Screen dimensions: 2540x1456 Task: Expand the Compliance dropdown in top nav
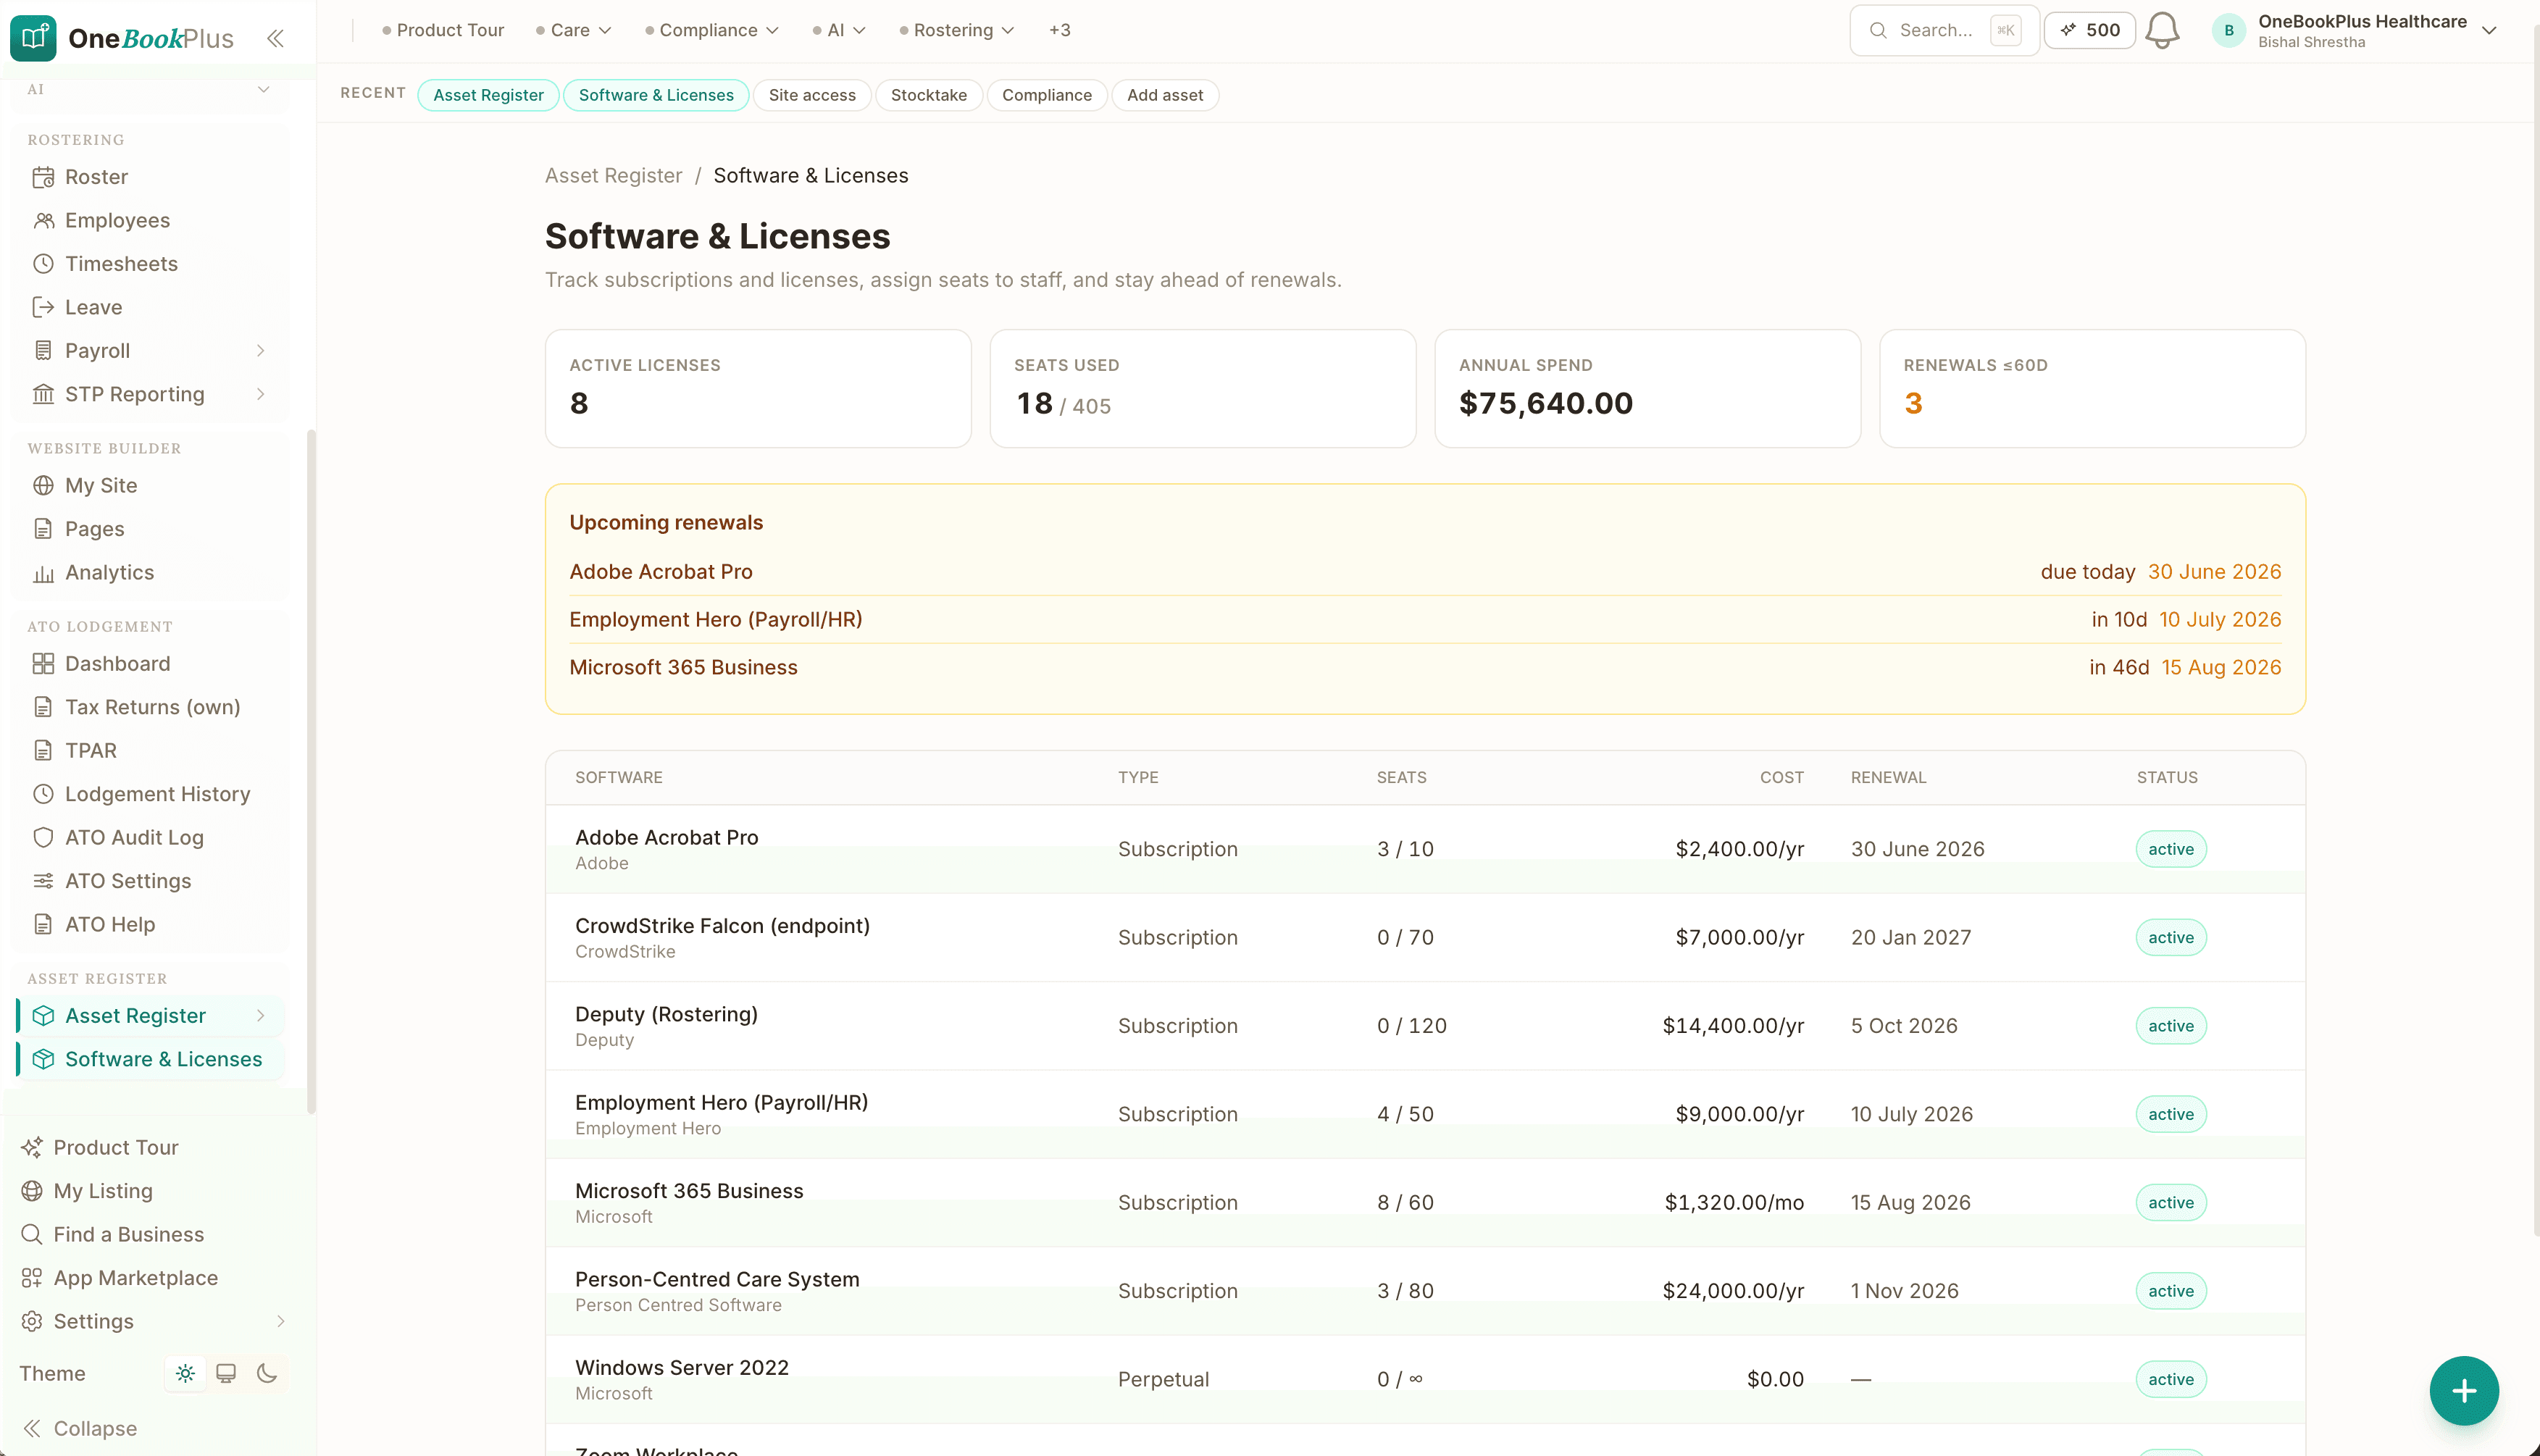point(712,30)
